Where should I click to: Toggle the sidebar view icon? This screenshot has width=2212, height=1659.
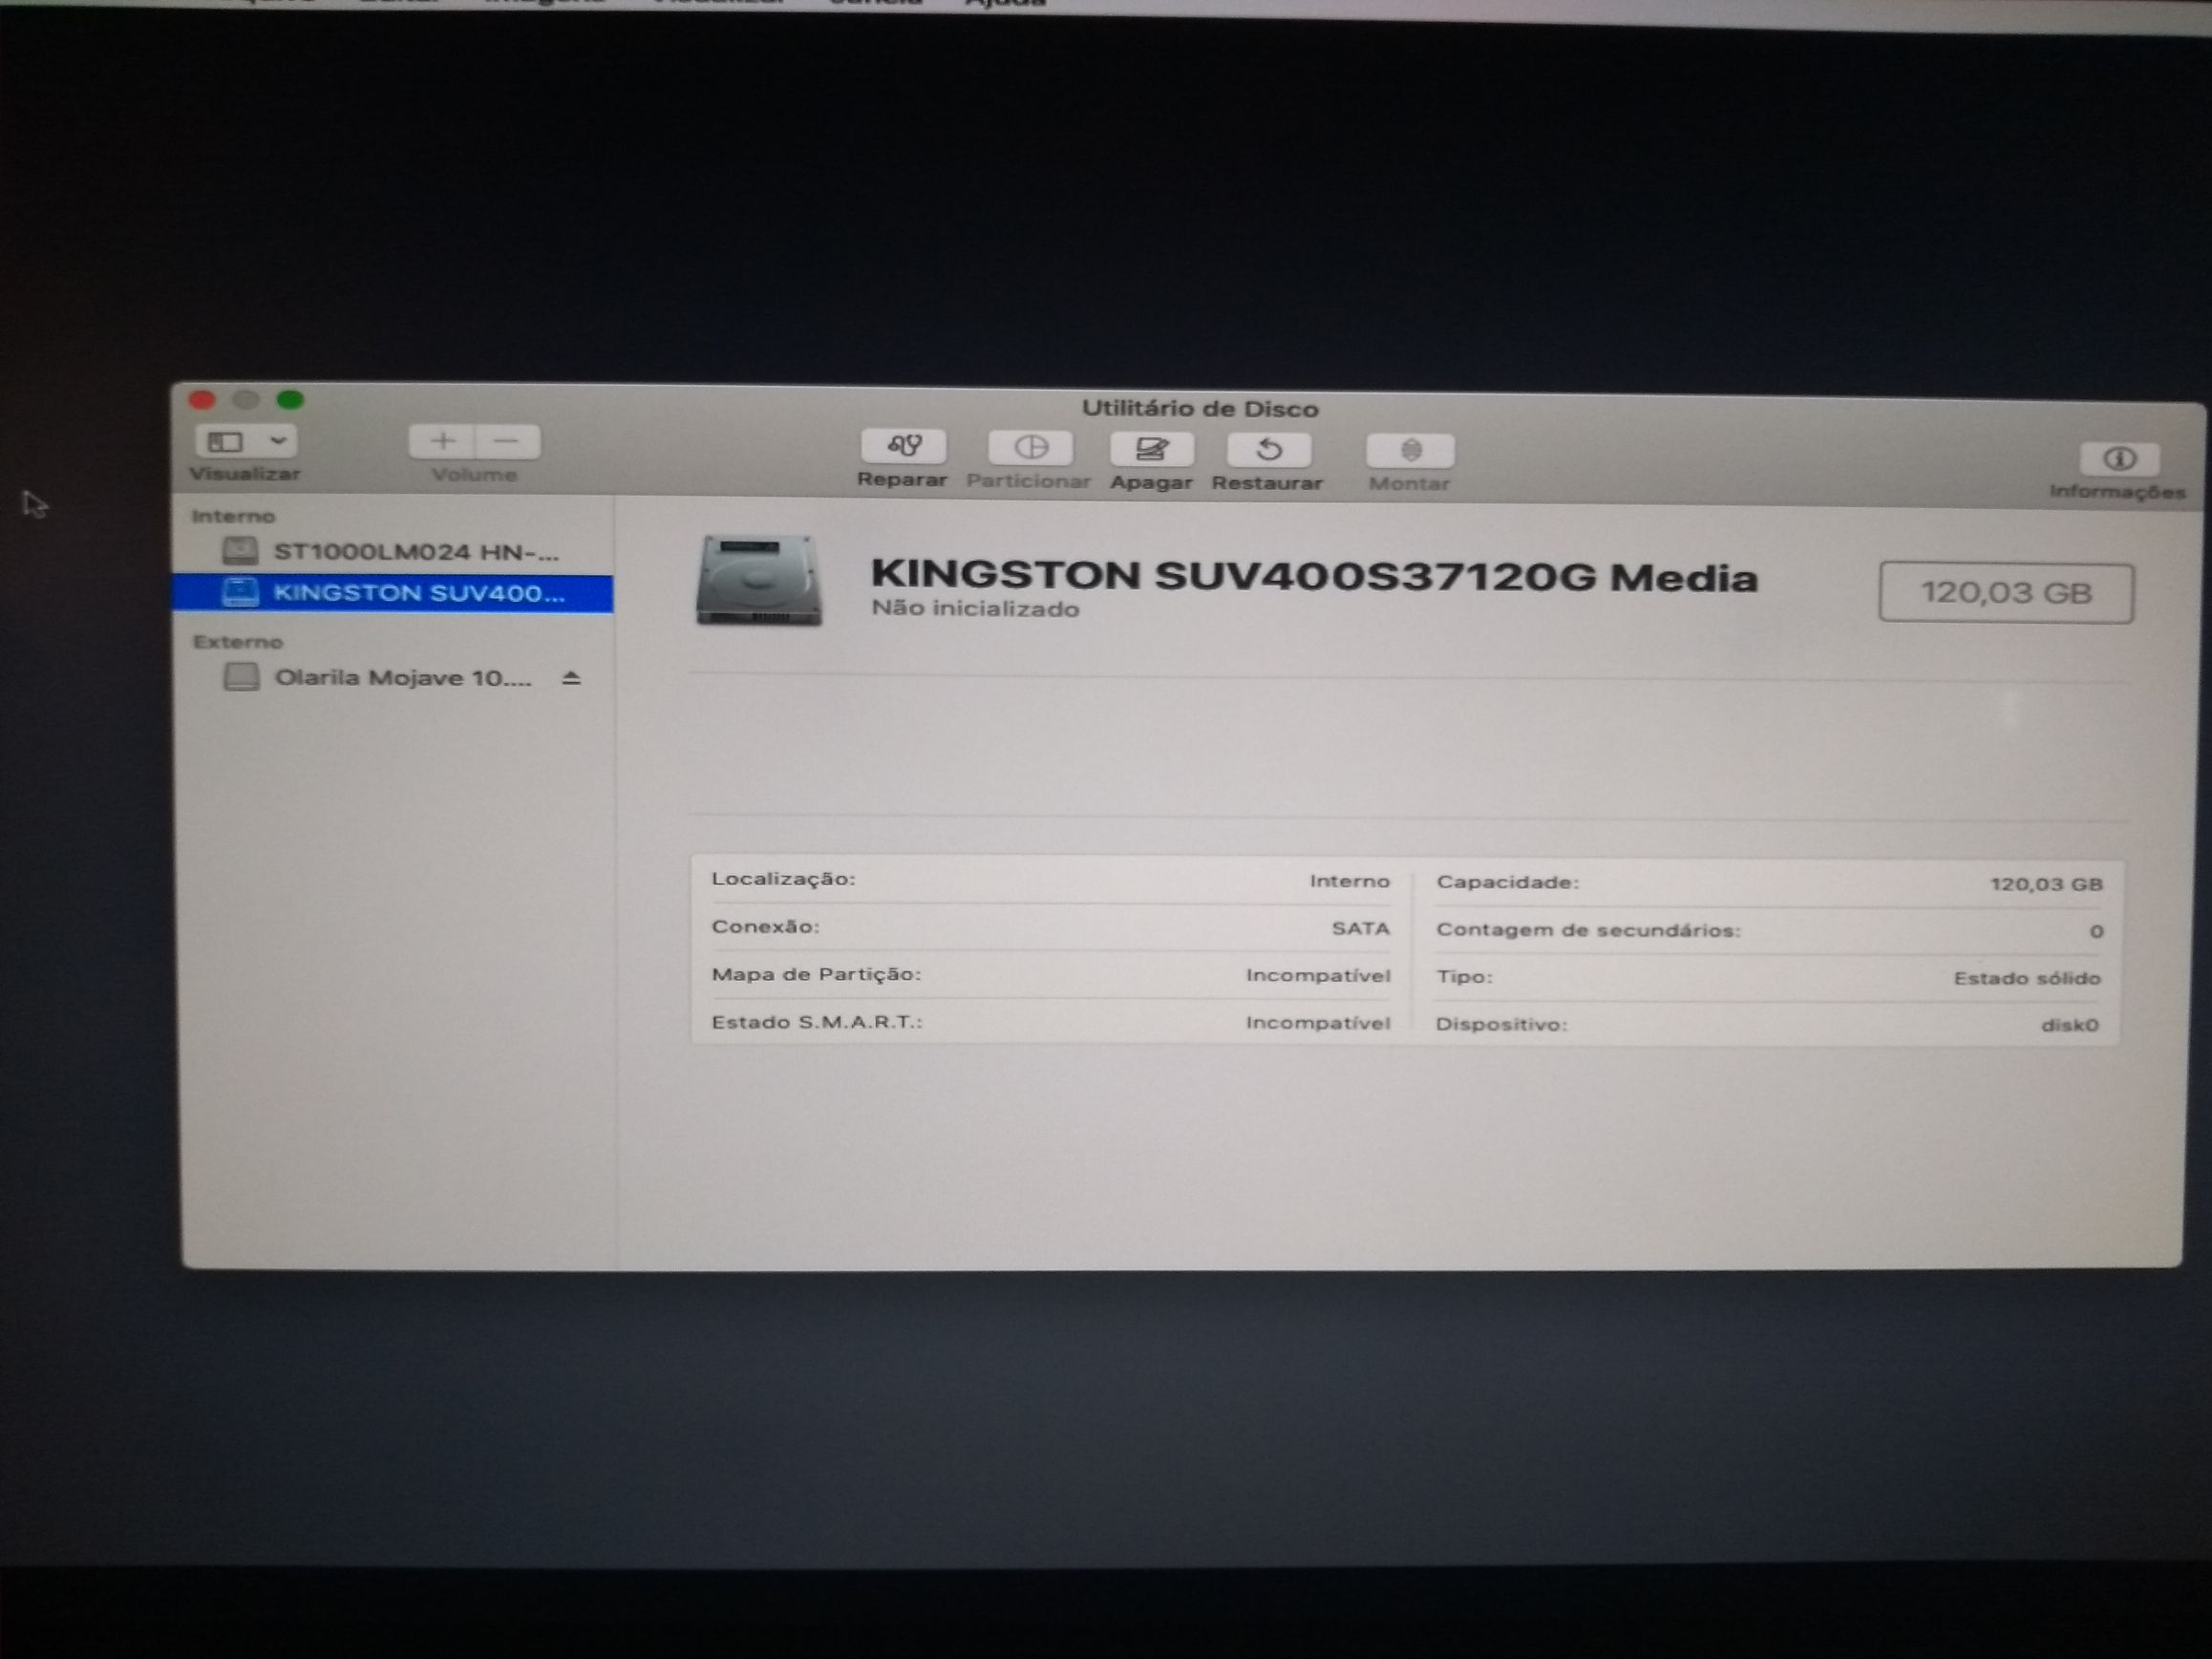click(x=226, y=441)
